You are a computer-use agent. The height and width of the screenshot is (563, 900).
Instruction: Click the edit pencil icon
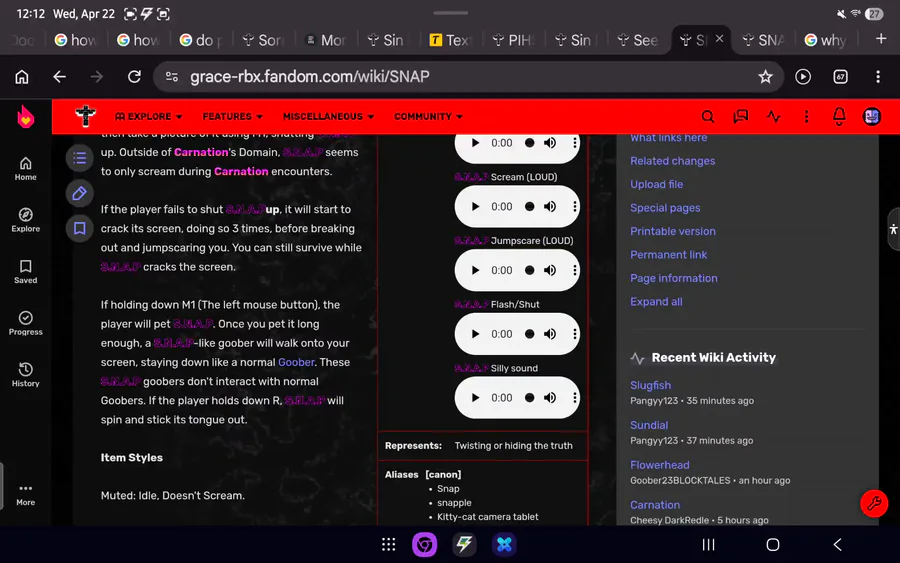79,193
